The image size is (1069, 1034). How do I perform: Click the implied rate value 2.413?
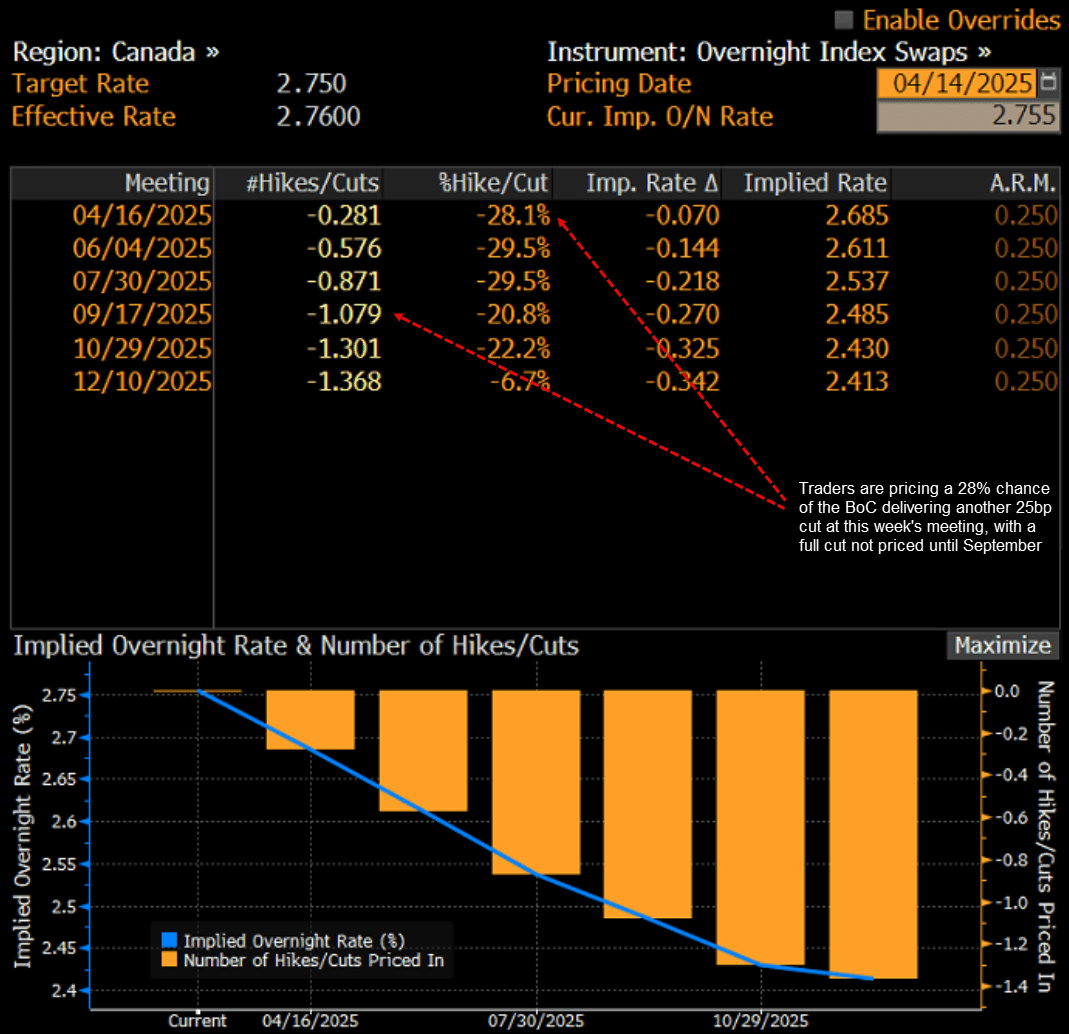[857, 381]
